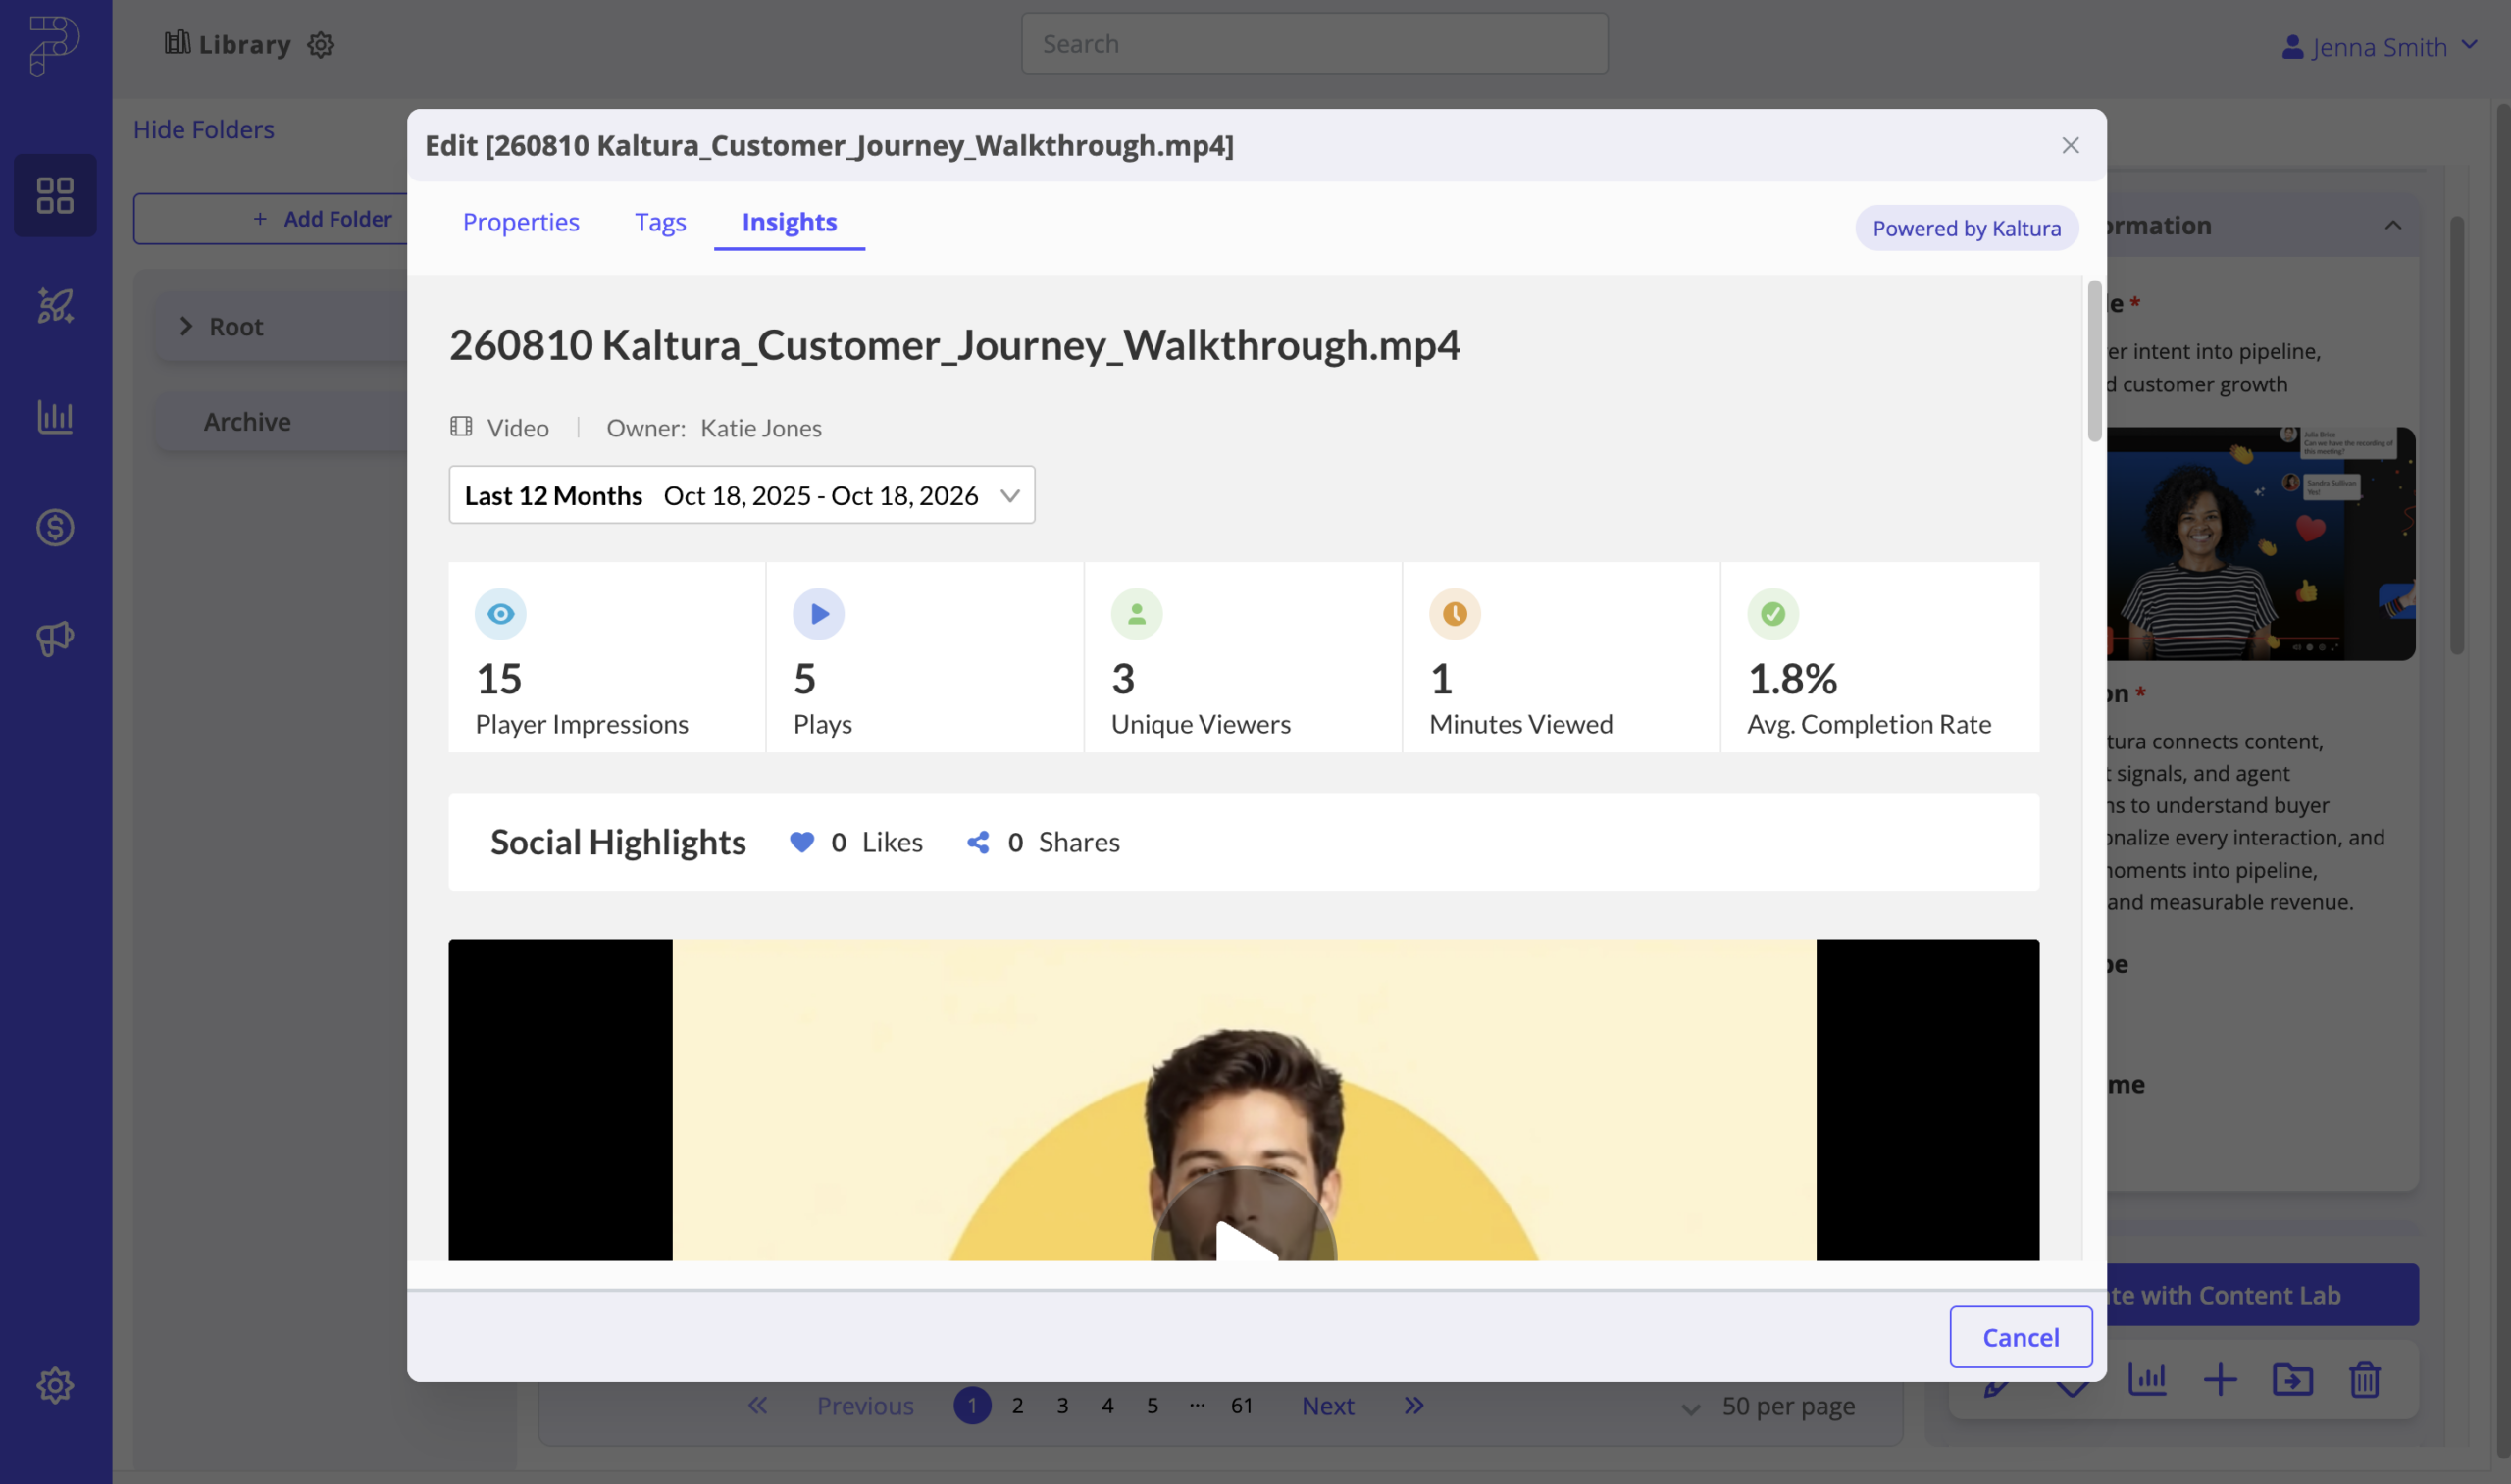The width and height of the screenshot is (2511, 1484).
Task: Click the Powered by Kaltura badge
Action: [1966, 228]
